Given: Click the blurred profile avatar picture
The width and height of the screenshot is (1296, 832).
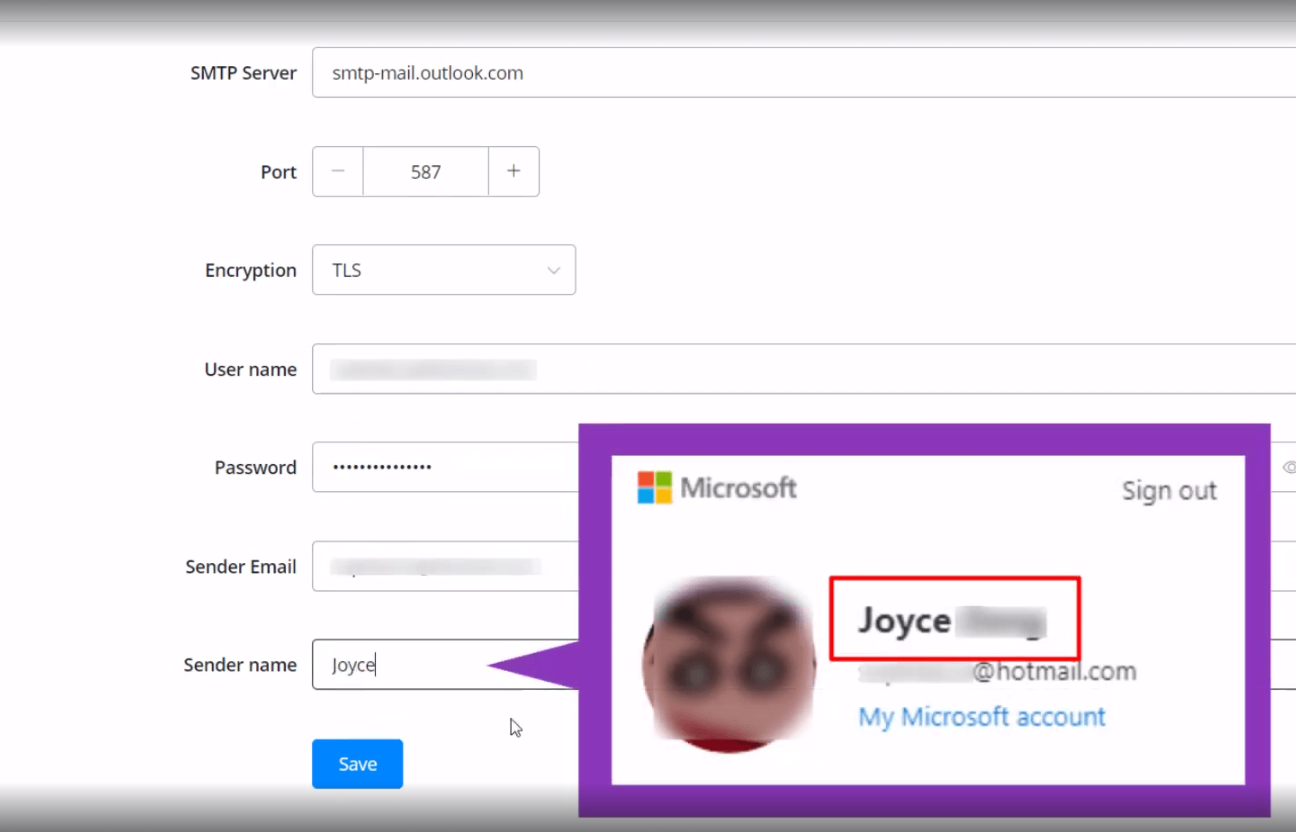Looking at the screenshot, I should click(729, 665).
